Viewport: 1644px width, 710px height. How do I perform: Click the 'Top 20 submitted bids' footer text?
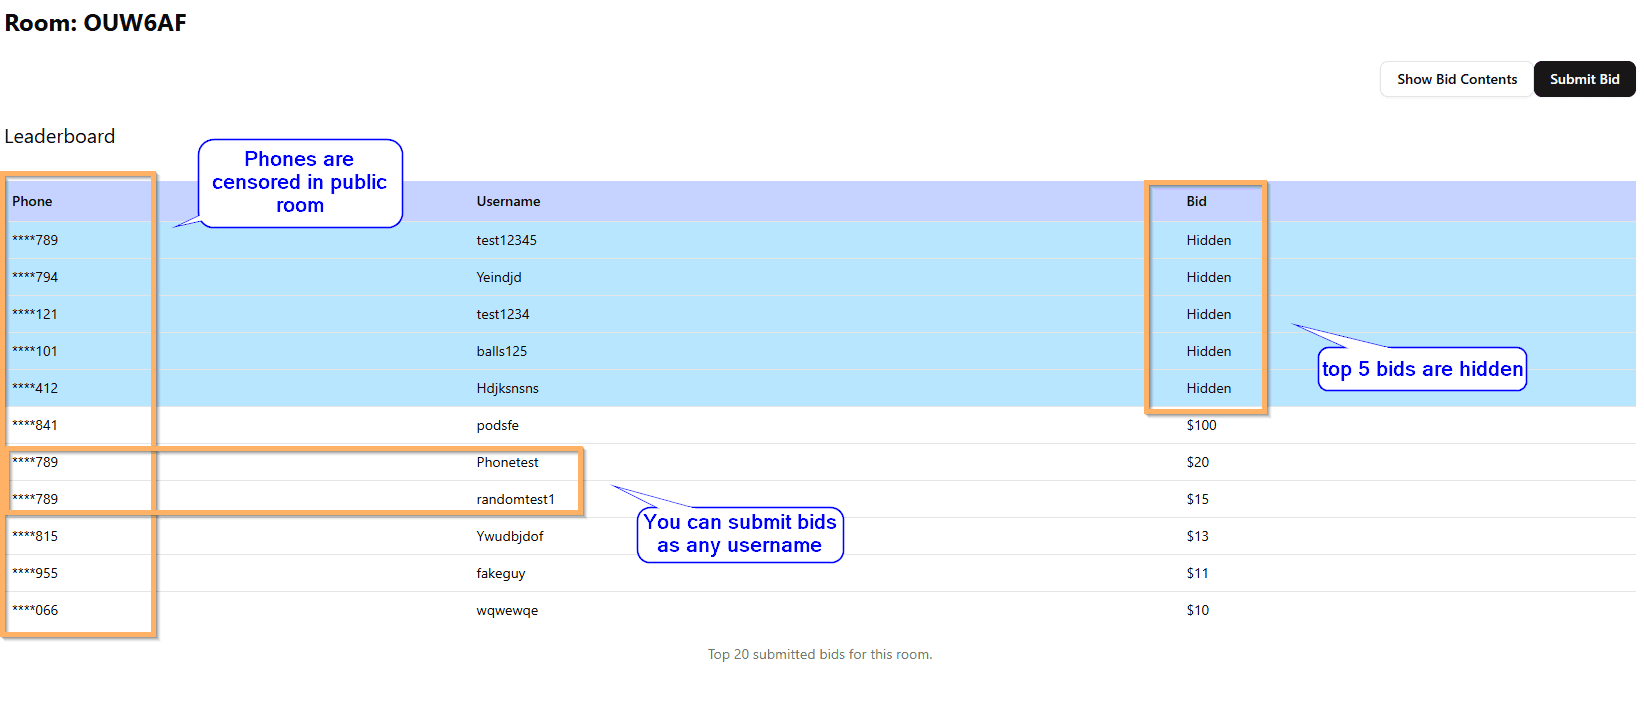820,654
